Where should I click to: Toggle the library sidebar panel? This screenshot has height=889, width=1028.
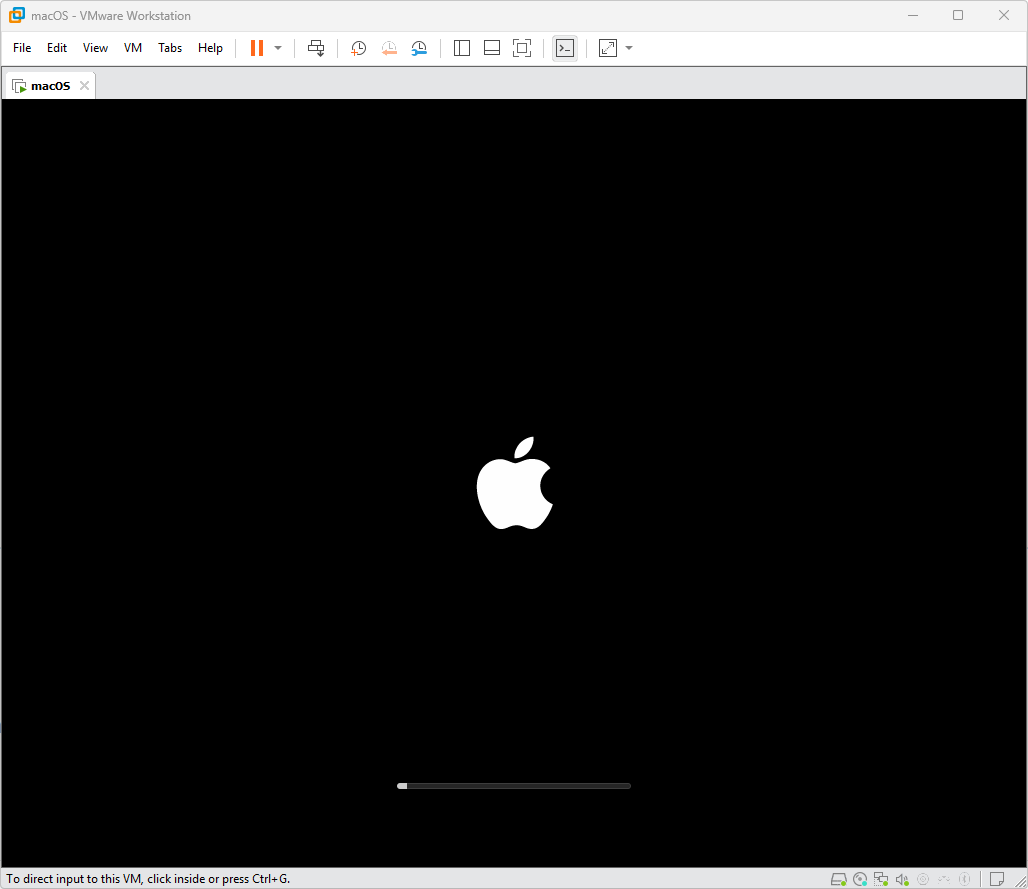point(462,48)
